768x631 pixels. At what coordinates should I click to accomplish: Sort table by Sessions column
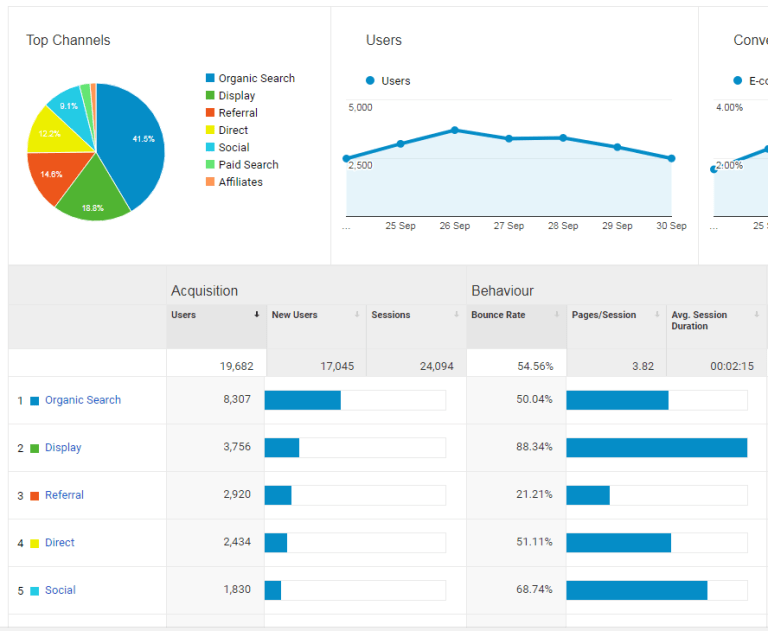click(391, 315)
